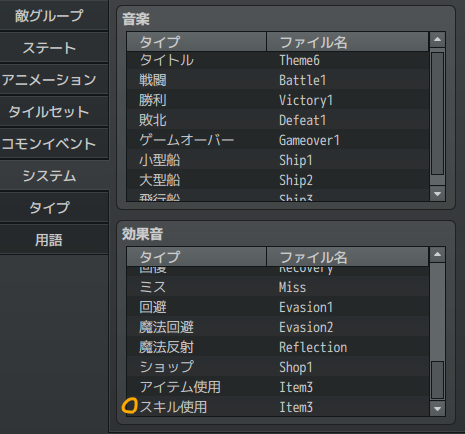Select the ショップ sound effect row
465x434 pixels.
coord(278,367)
